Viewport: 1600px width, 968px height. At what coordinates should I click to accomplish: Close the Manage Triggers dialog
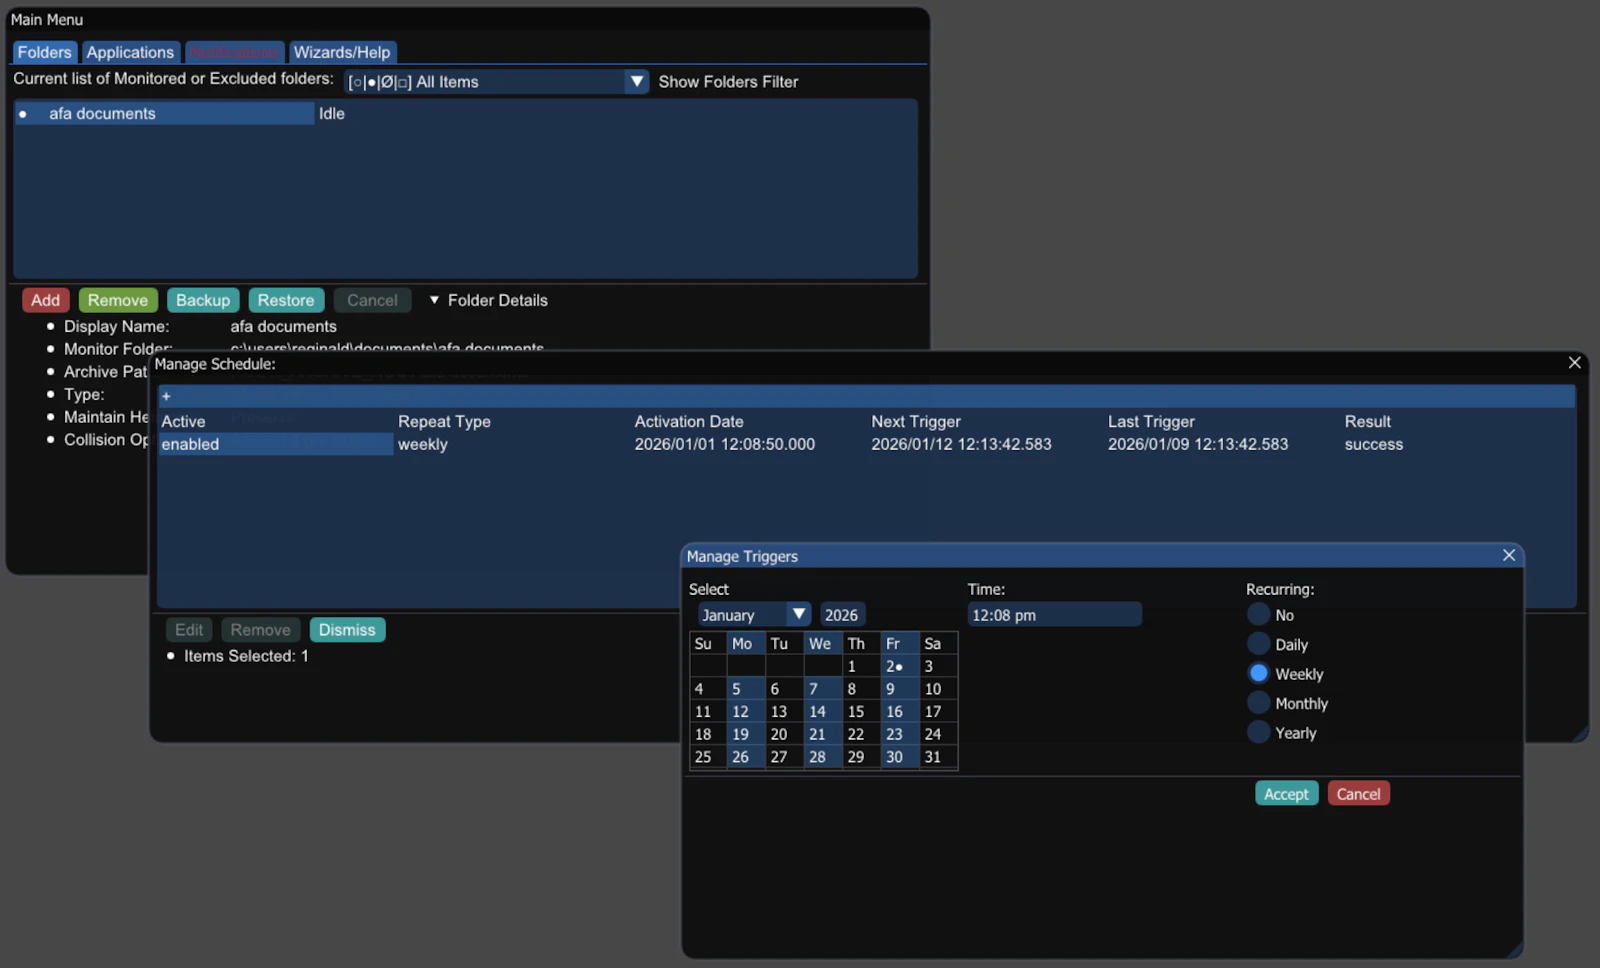pyautogui.click(x=1509, y=555)
